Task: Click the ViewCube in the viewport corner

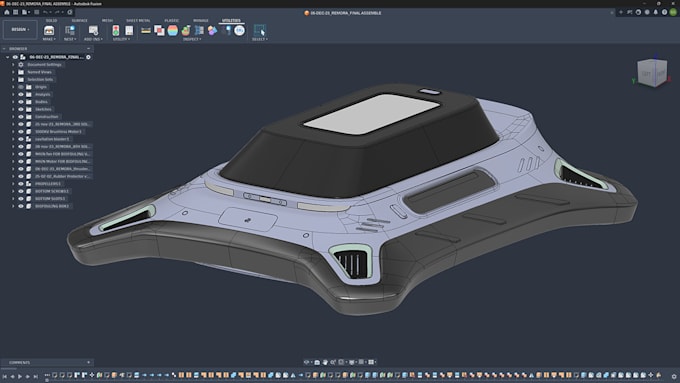Action: point(652,73)
